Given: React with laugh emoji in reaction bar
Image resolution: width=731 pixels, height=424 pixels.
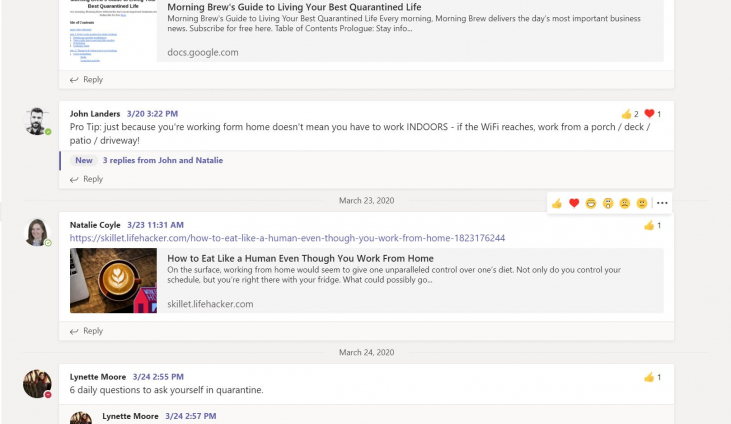Looking at the screenshot, I should 591,203.
